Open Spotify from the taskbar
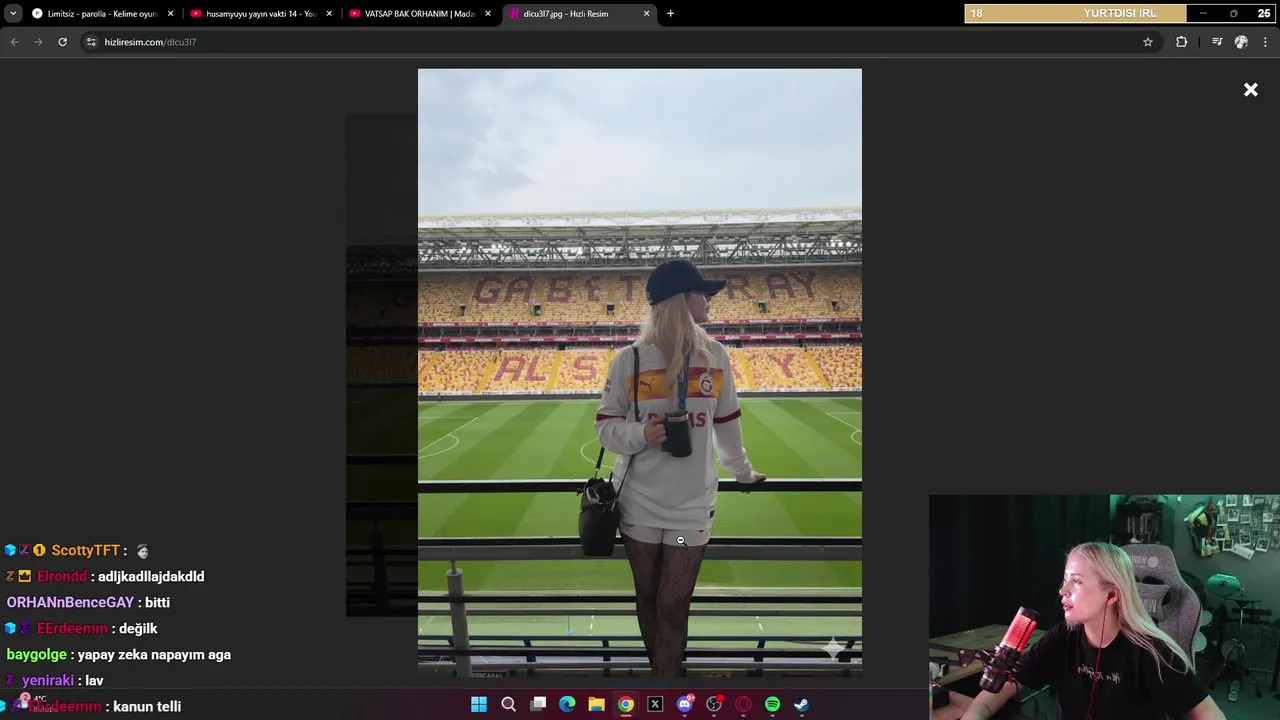Viewport: 1280px width, 720px height. pyautogui.click(x=772, y=704)
